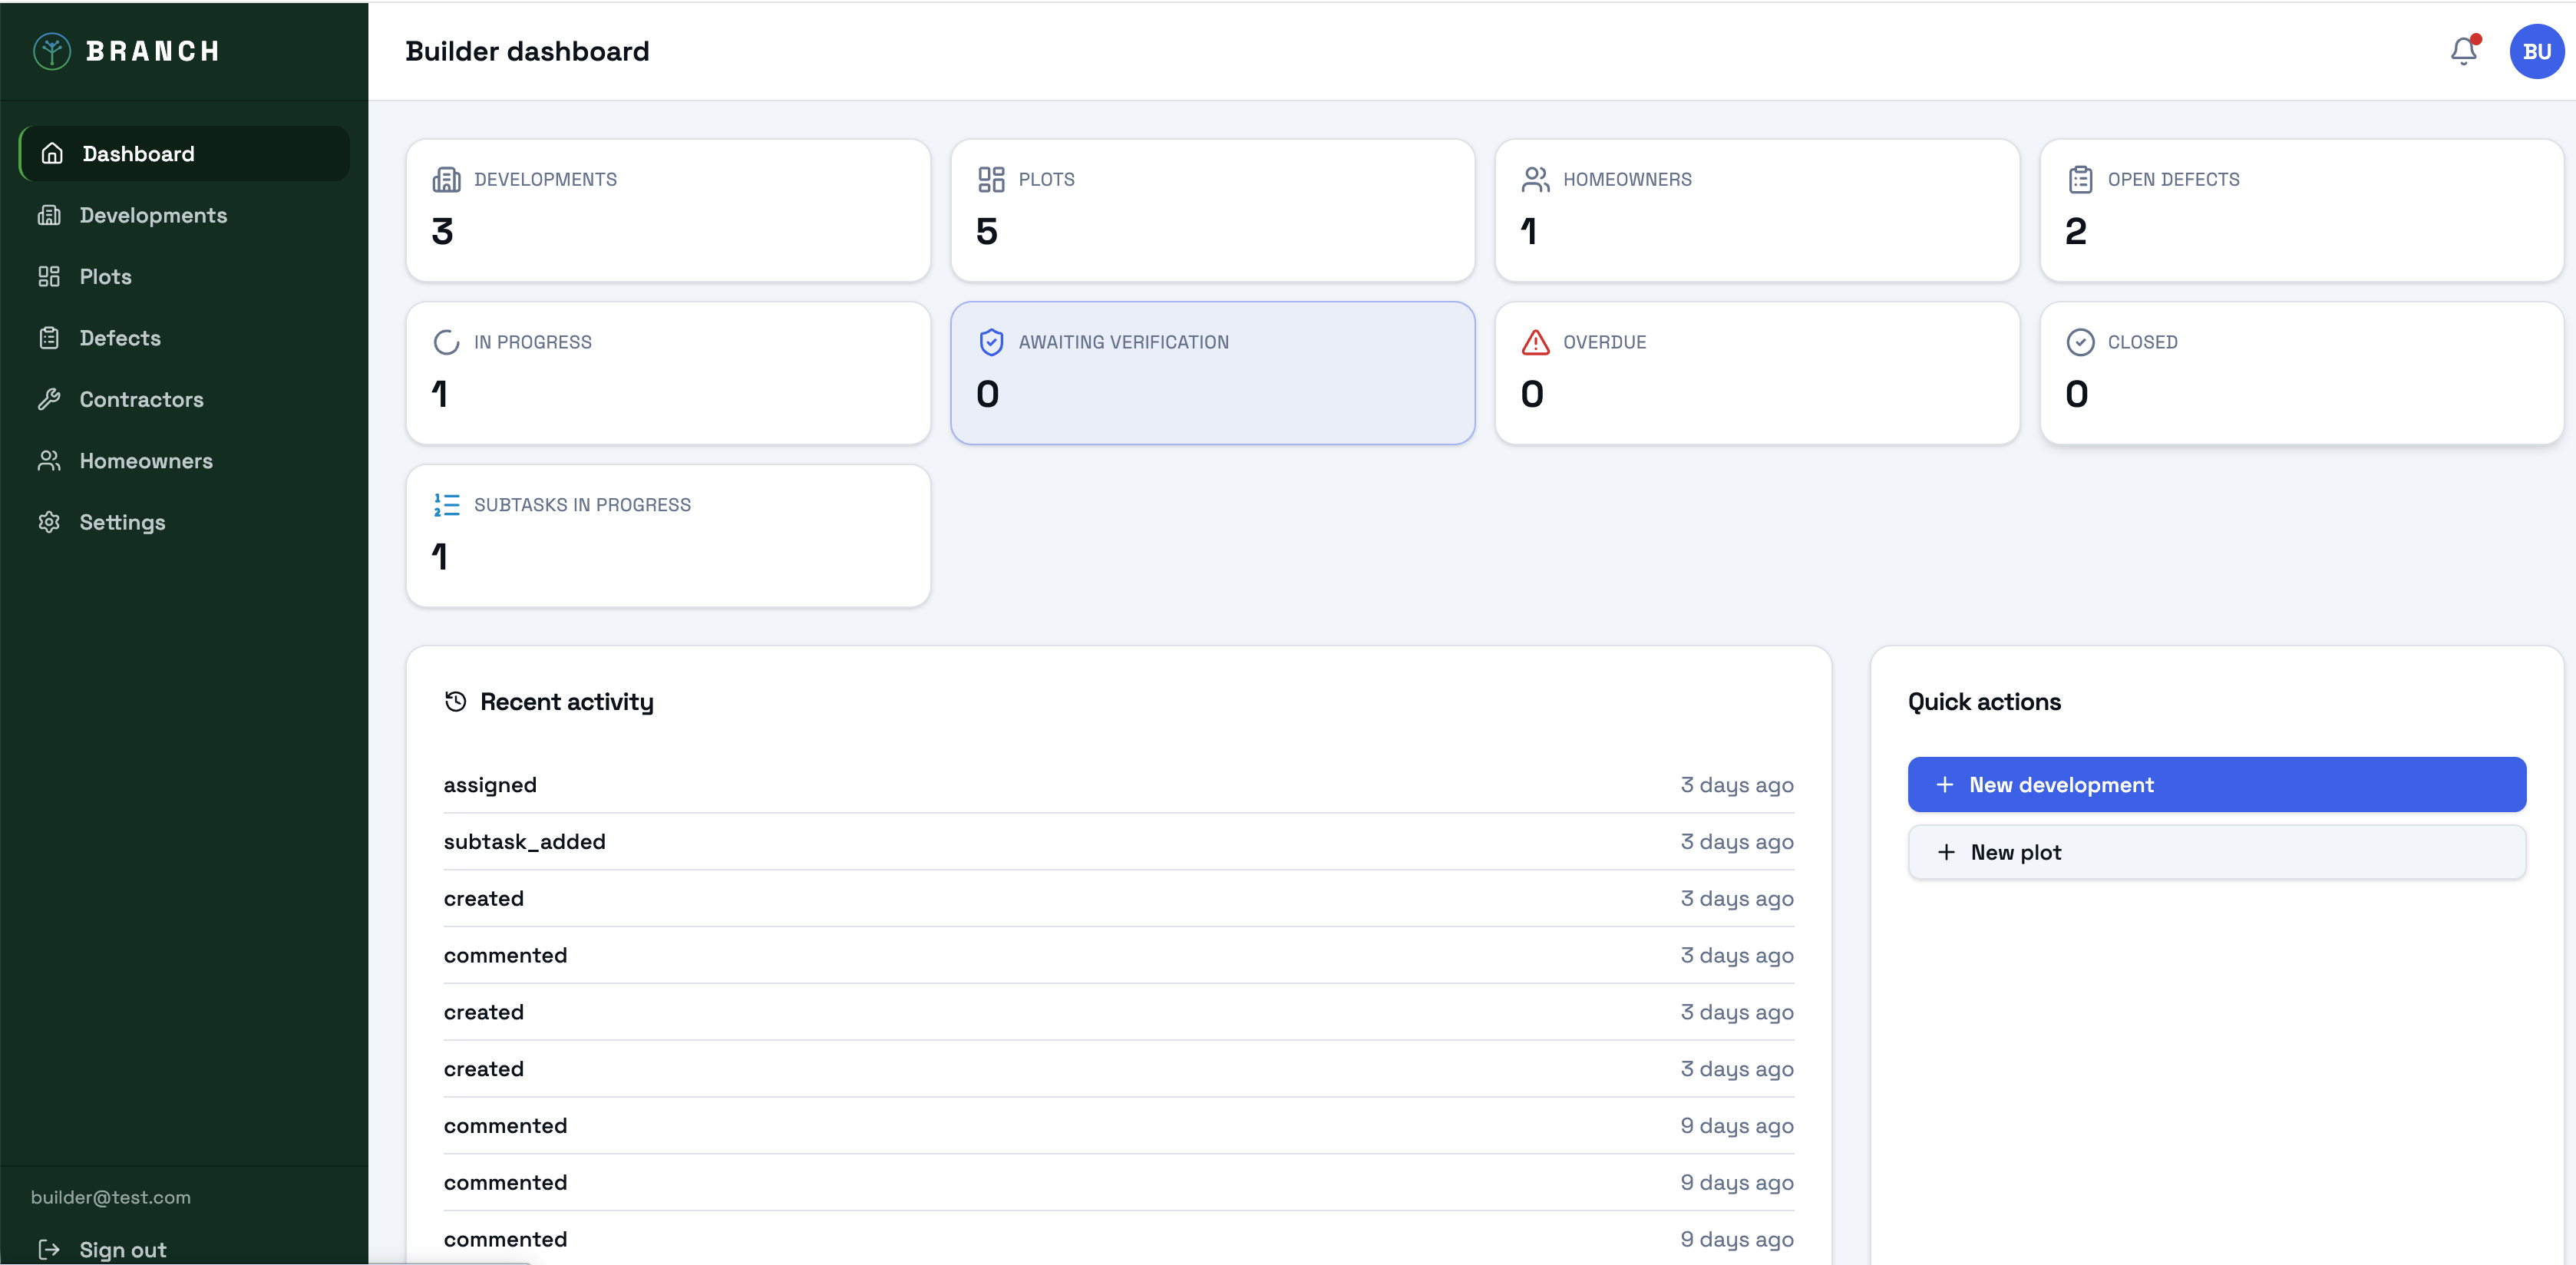Screen dimensions: 2576x1265
Task: Open the Homeowners stat card
Action: click(1757, 211)
